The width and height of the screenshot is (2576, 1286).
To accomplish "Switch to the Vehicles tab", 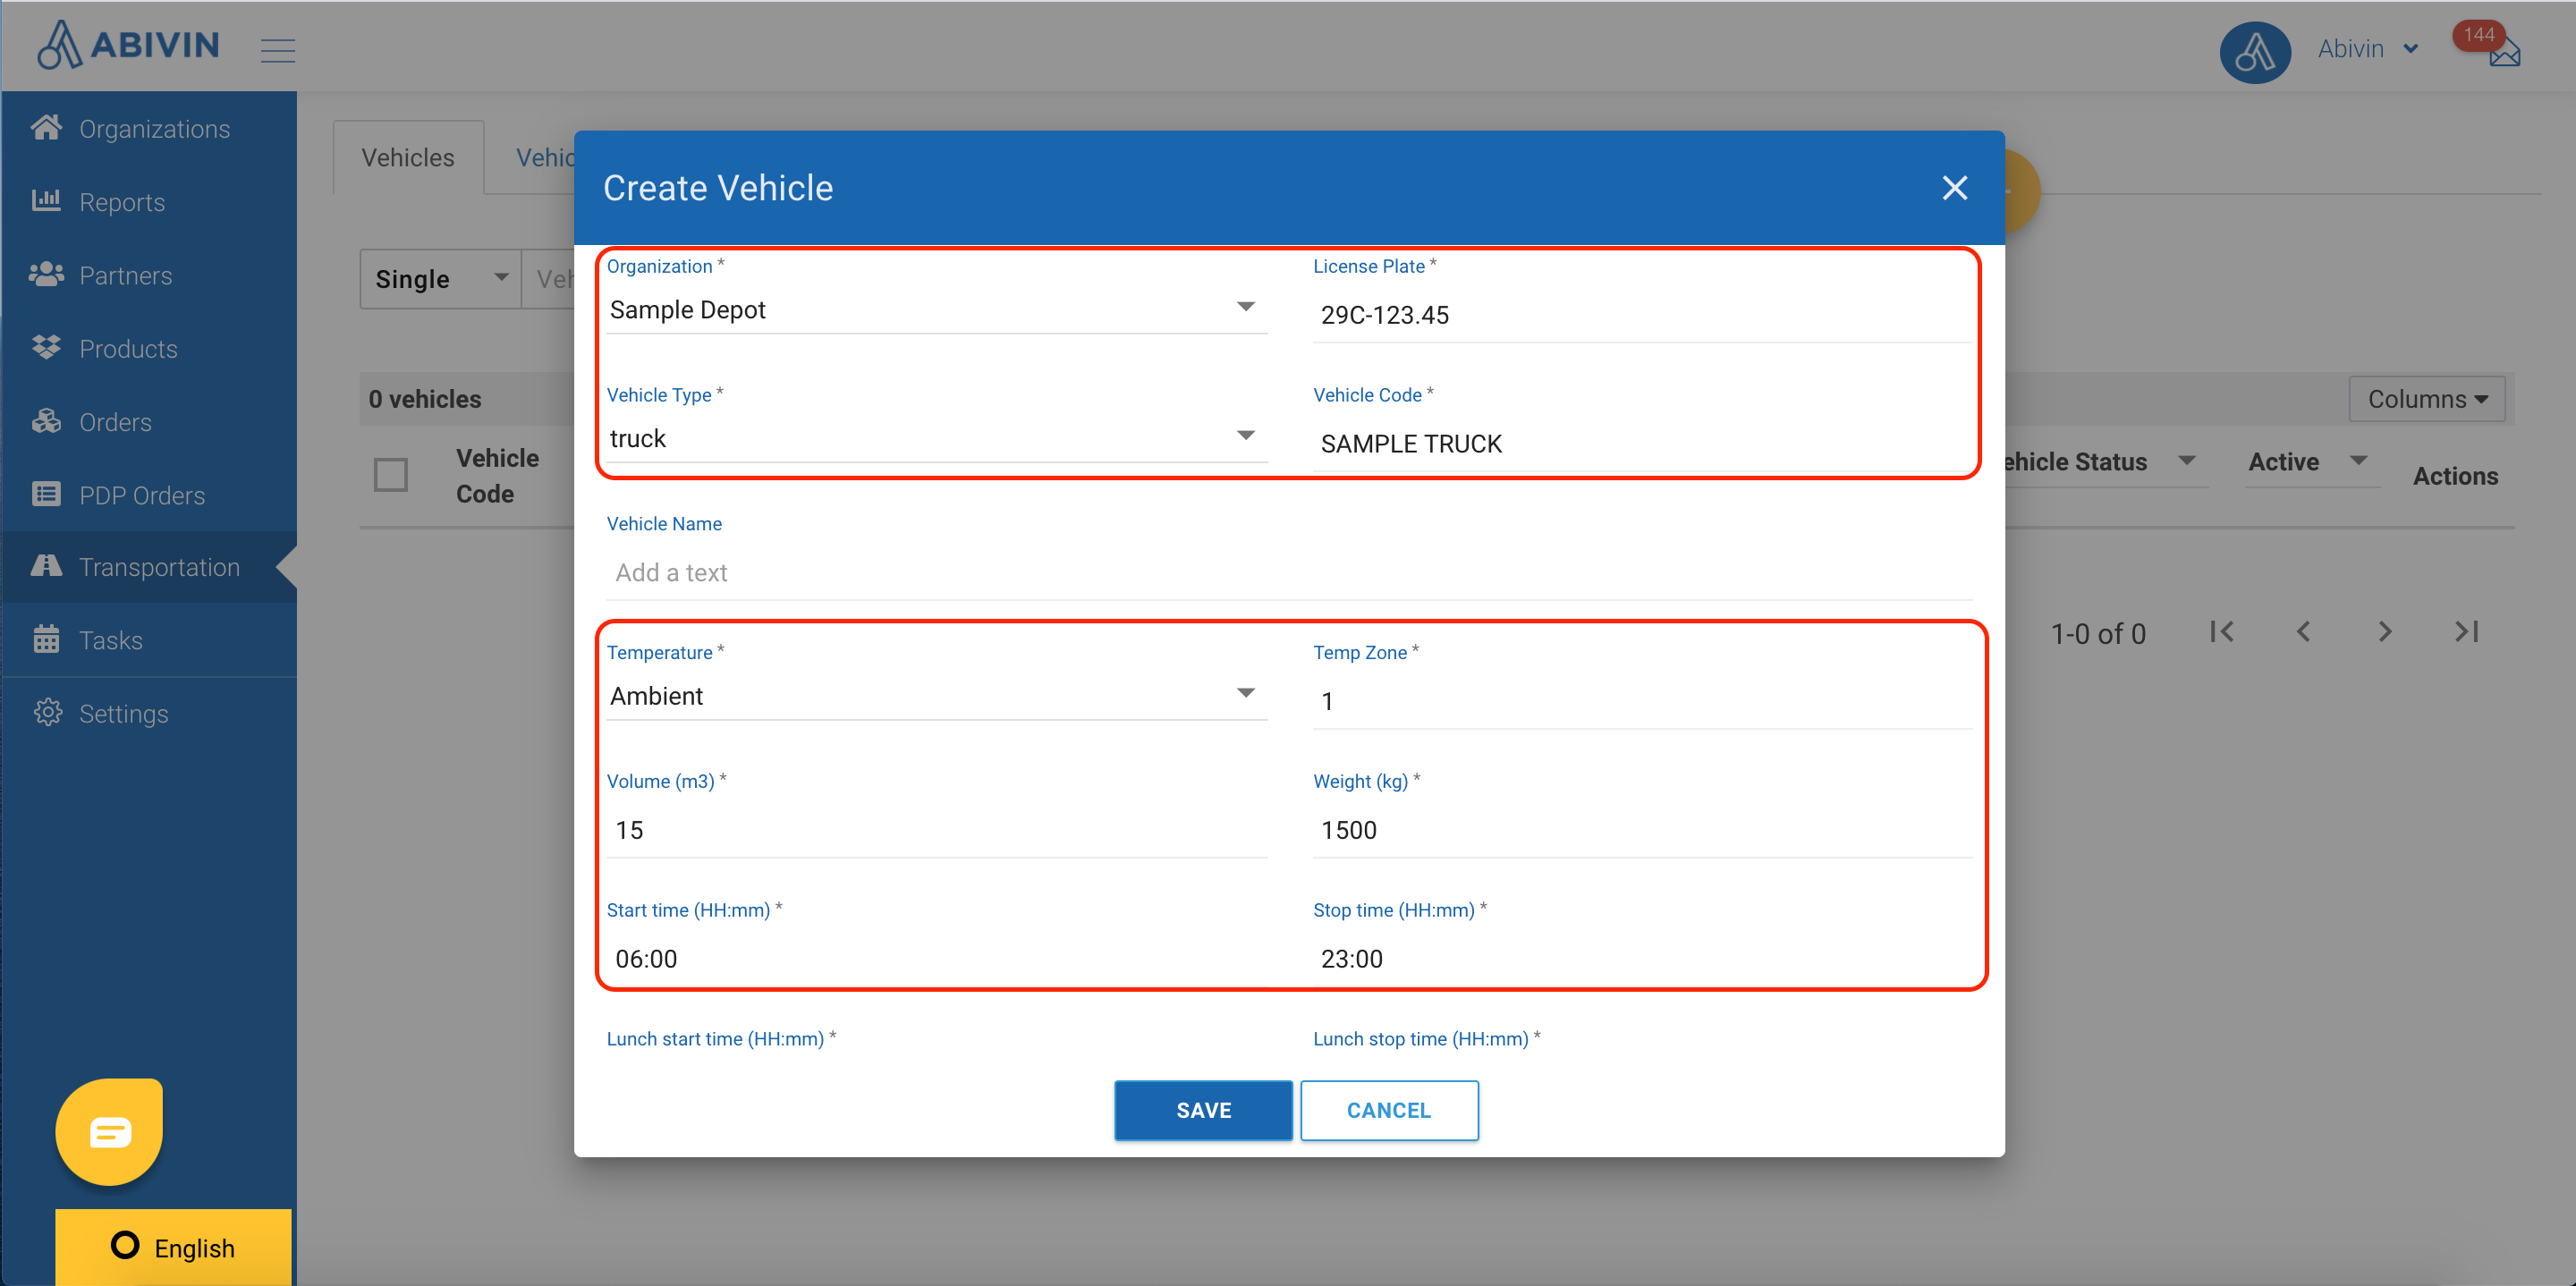I will [408, 158].
